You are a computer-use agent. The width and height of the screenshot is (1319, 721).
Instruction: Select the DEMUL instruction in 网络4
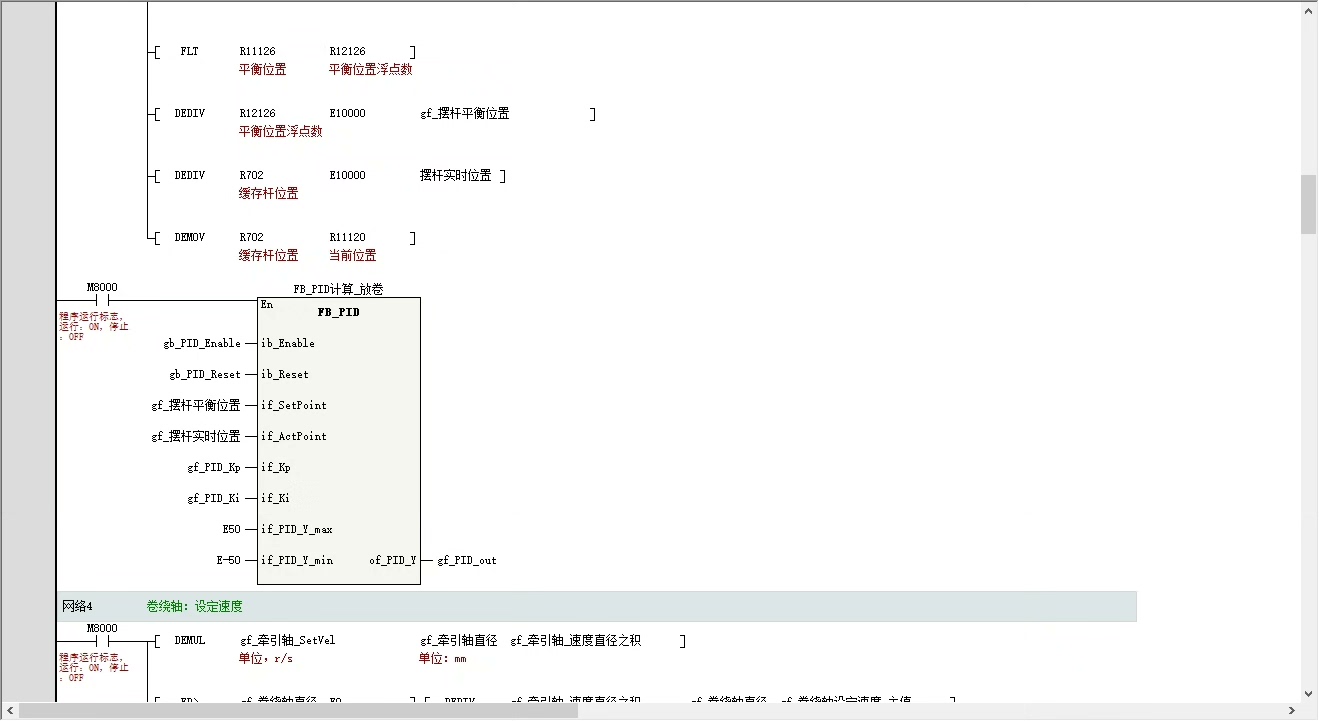pos(189,640)
